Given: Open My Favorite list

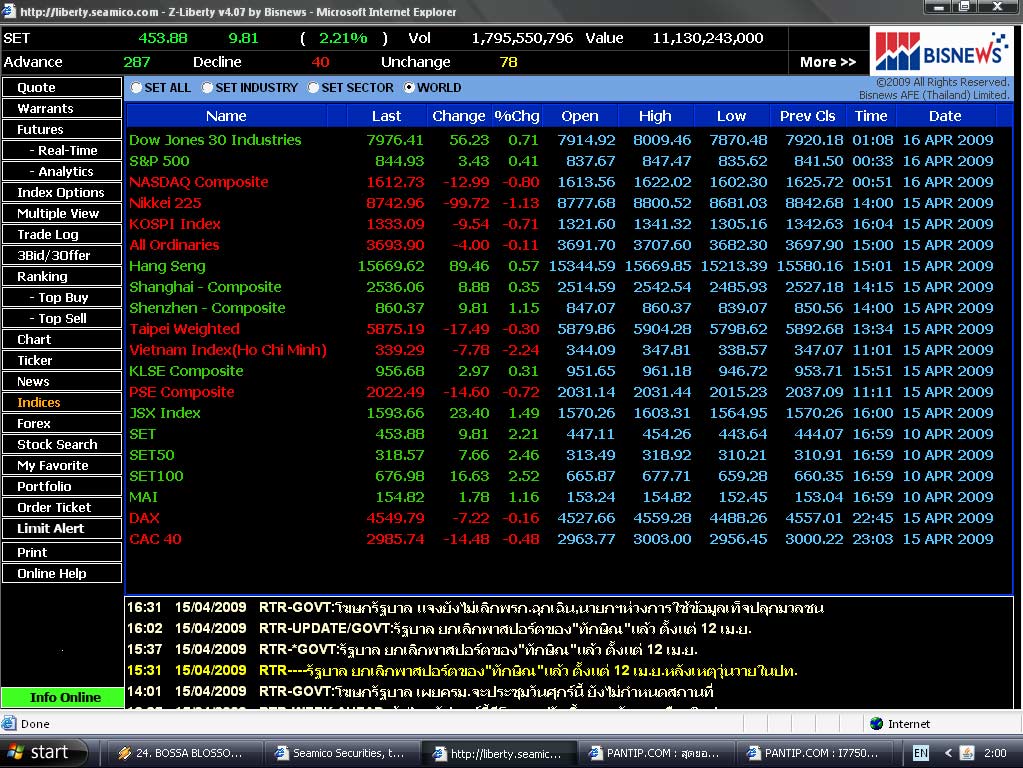Looking at the screenshot, I should coord(62,465).
